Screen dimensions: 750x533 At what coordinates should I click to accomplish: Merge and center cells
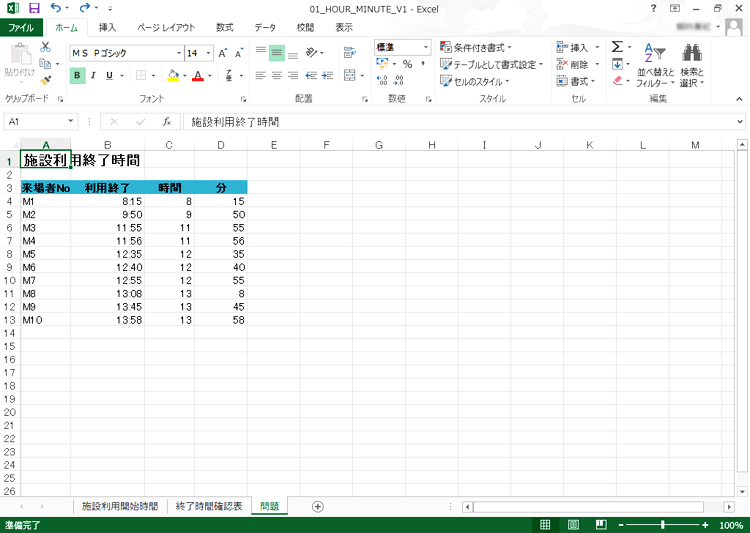click(350, 76)
